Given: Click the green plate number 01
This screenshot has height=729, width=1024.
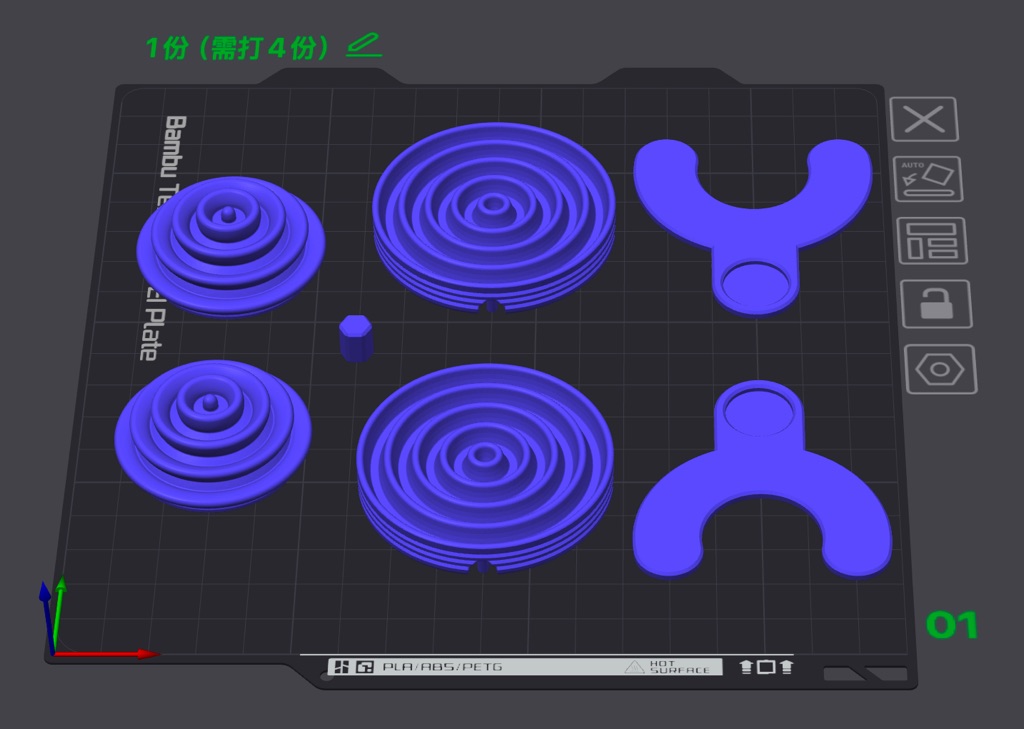Looking at the screenshot, I should (x=952, y=625).
